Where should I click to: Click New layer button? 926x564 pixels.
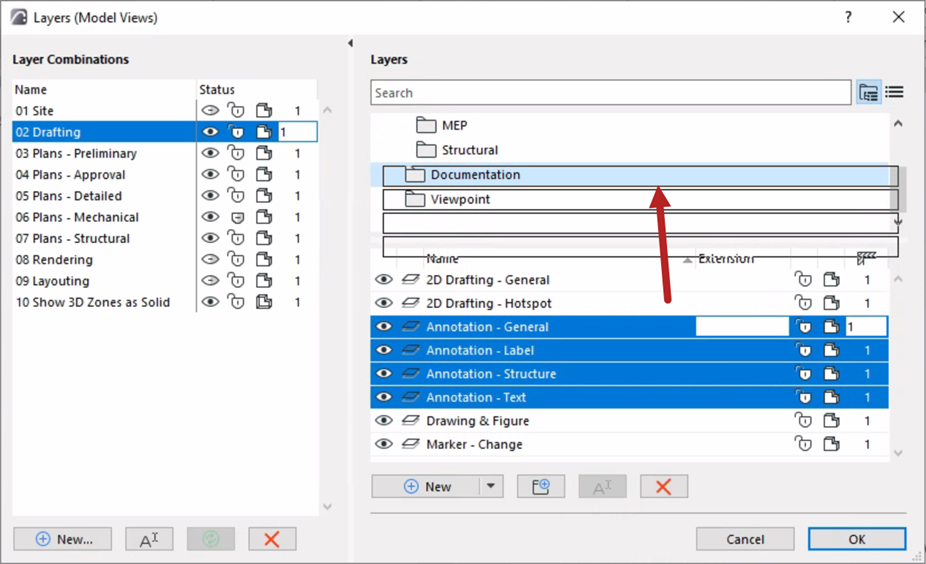coord(426,487)
